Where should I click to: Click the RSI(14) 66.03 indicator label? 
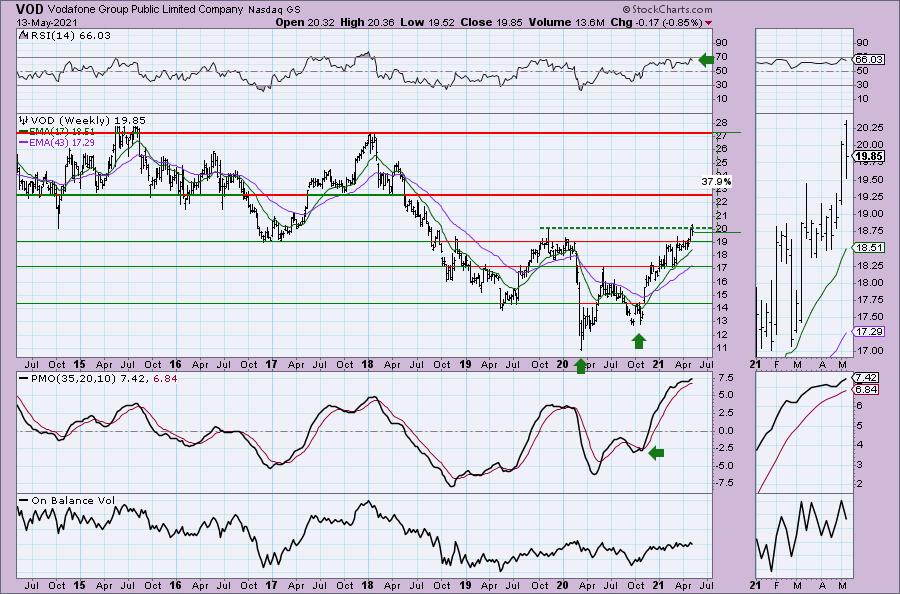coord(70,36)
